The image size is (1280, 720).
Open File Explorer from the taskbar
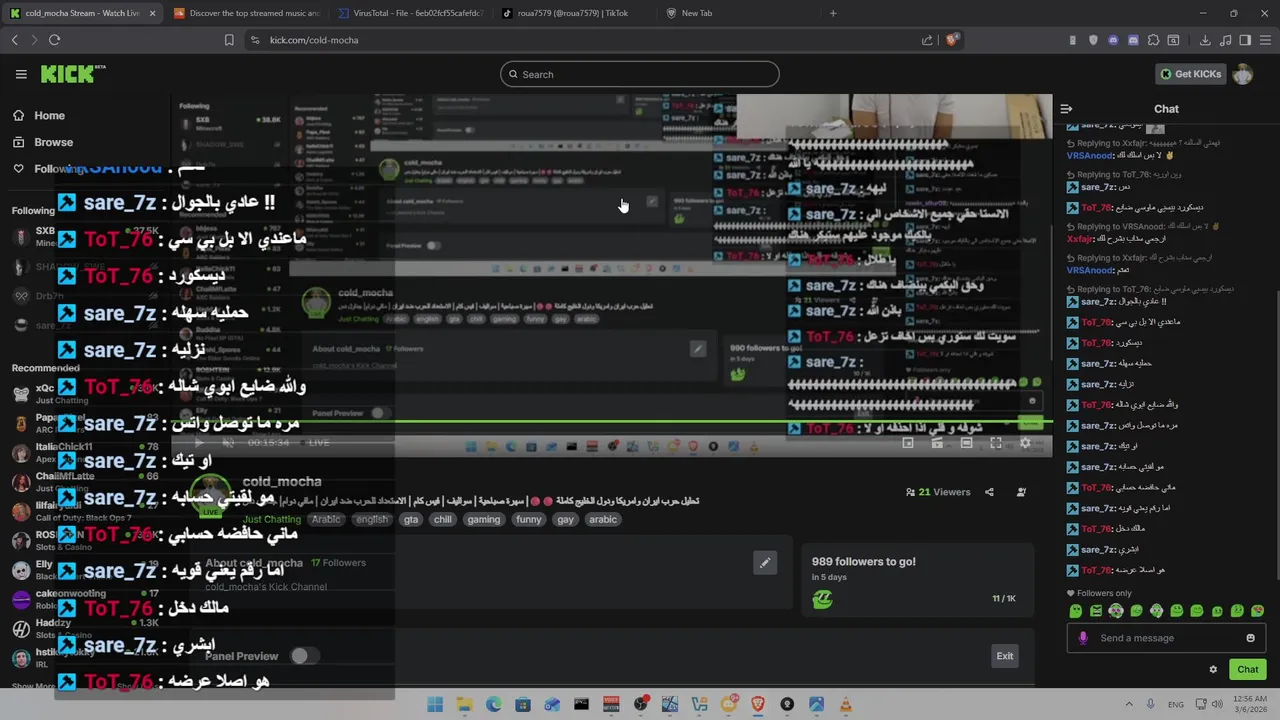pos(464,704)
